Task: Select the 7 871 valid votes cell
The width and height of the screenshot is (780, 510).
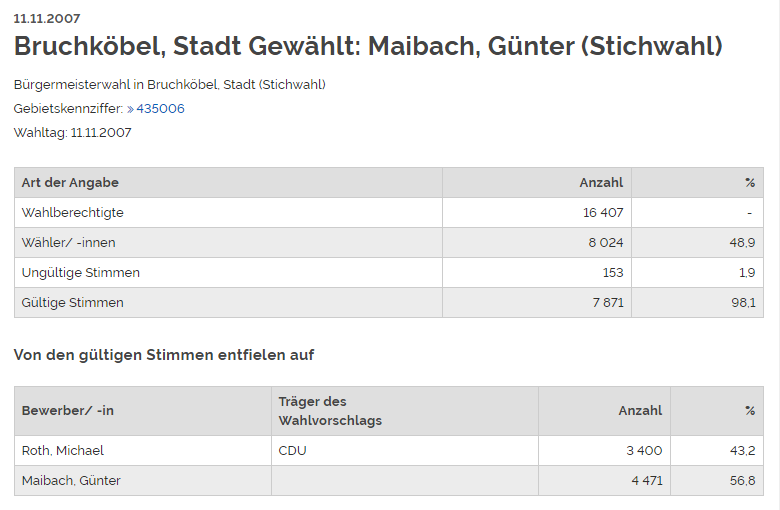Action: tap(606, 302)
